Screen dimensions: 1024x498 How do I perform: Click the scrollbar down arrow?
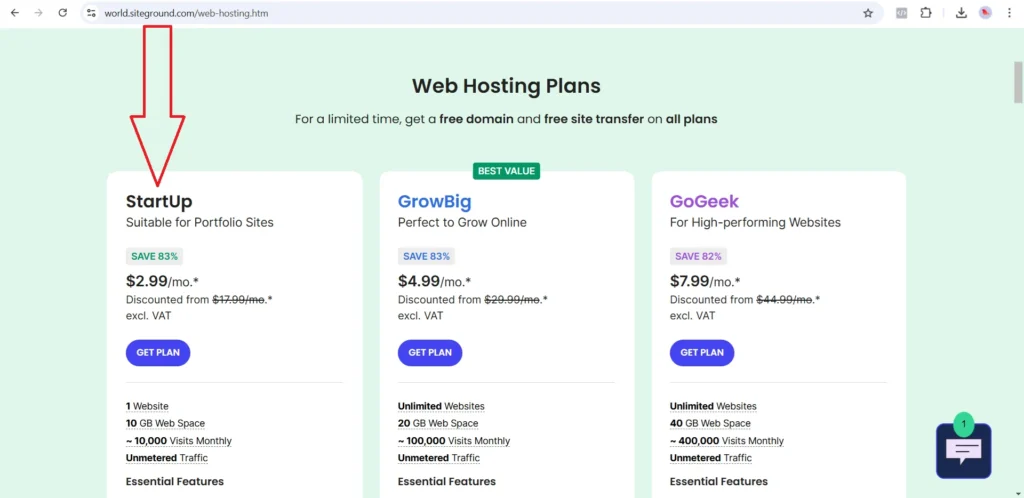click(x=1018, y=493)
